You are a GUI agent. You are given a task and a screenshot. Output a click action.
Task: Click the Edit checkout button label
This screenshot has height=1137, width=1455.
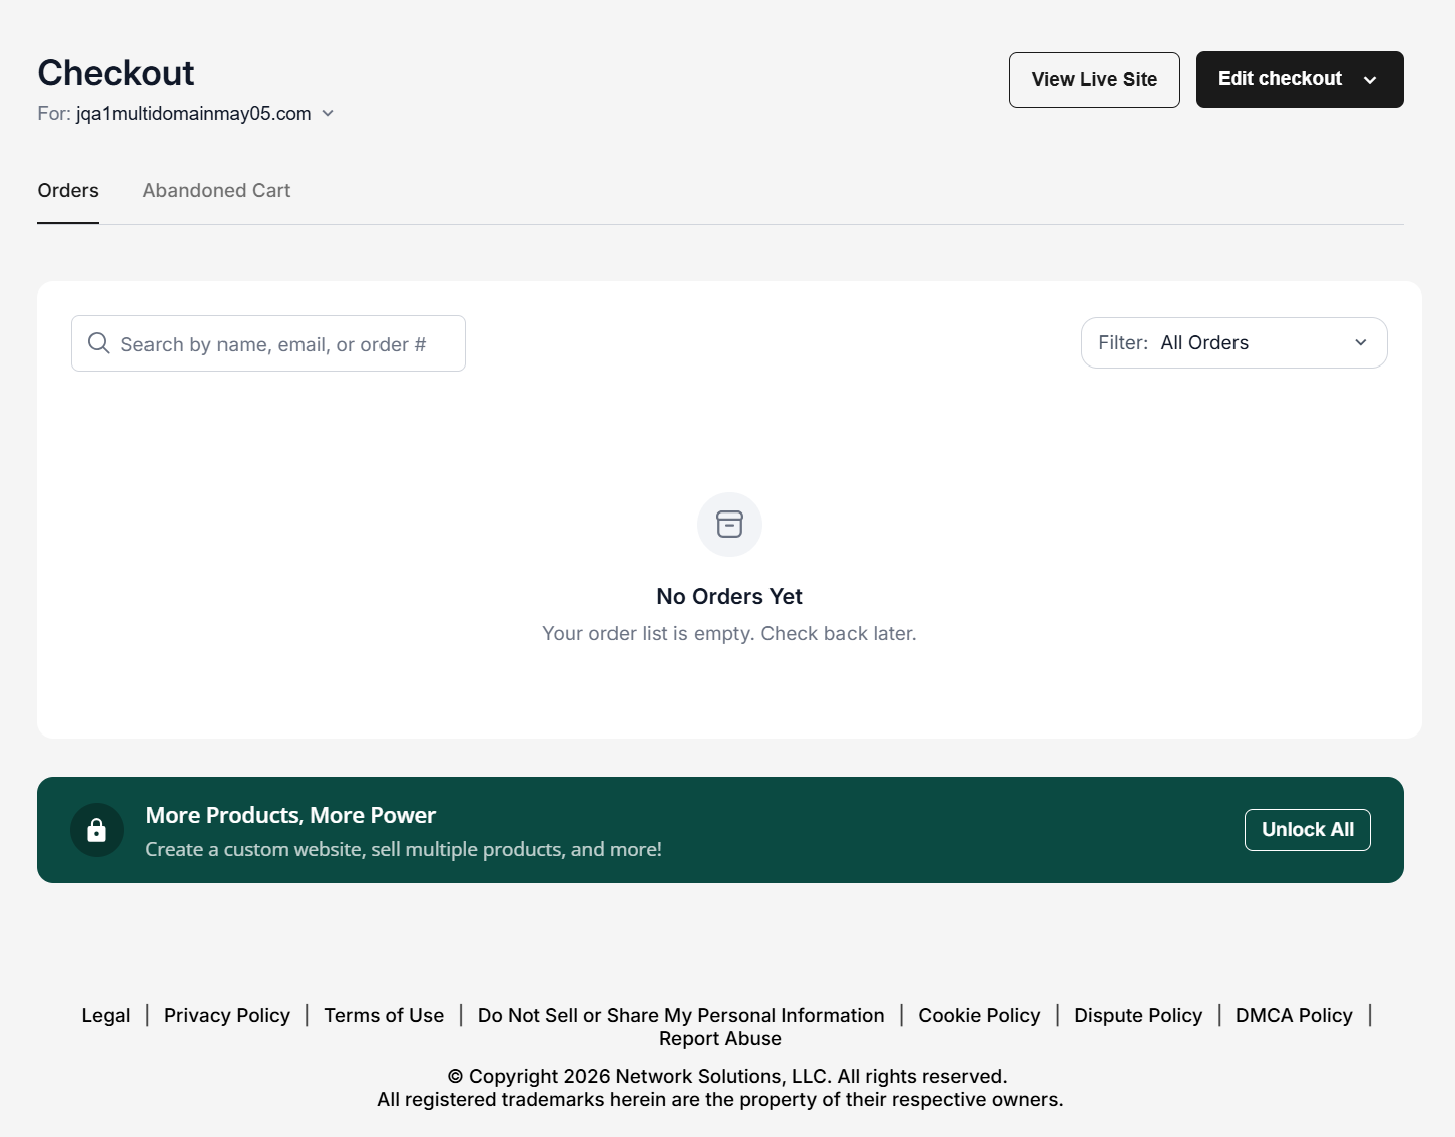[1280, 79]
